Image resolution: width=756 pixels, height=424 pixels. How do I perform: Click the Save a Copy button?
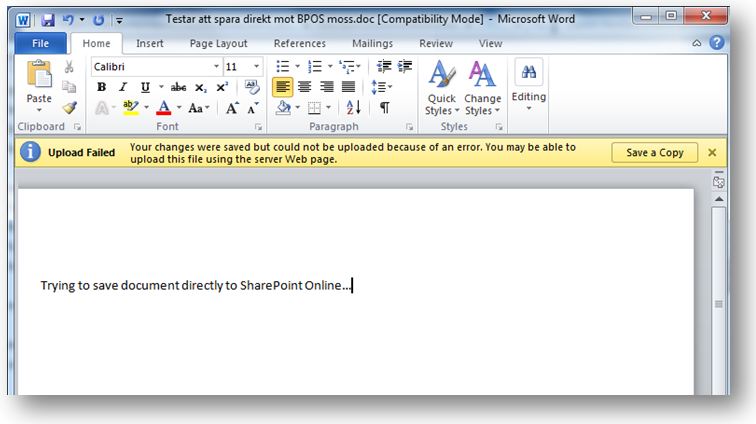coord(655,153)
